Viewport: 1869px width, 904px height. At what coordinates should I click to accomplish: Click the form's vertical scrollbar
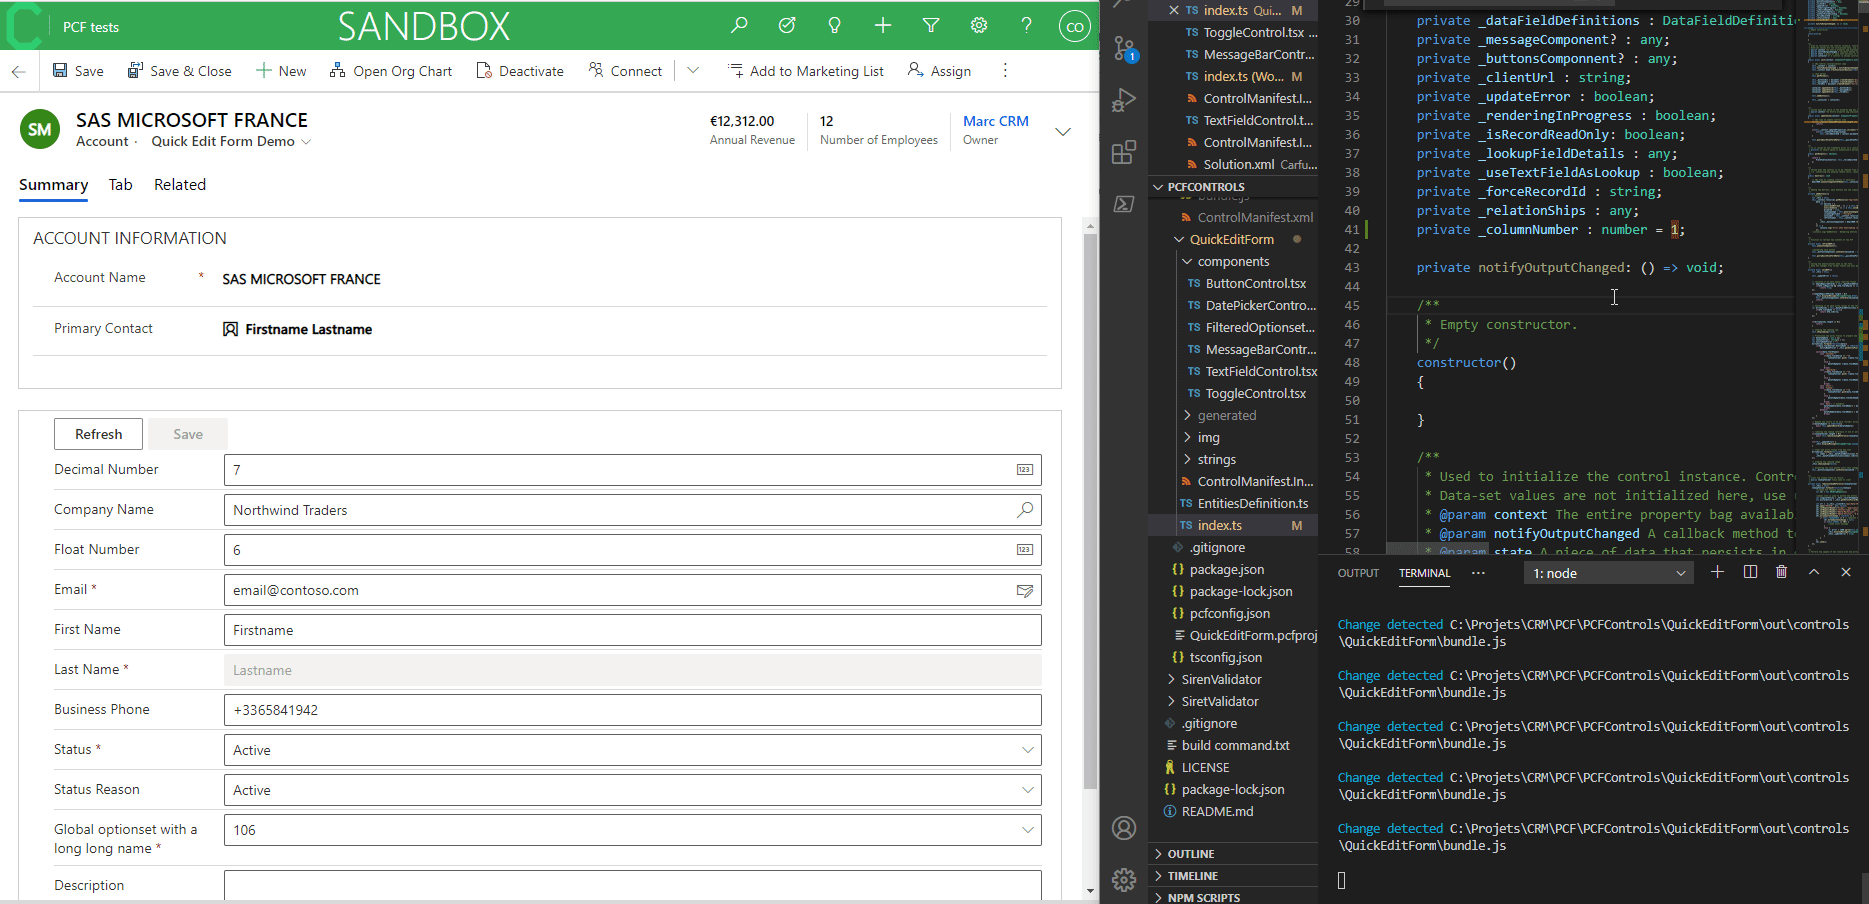(1090, 500)
